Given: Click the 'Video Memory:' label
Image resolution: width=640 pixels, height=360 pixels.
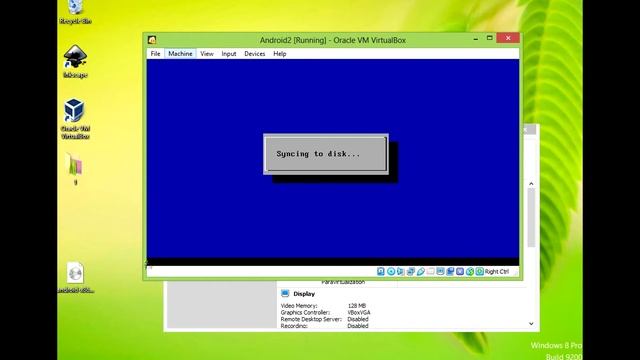Looking at the screenshot, I should [x=299, y=306].
